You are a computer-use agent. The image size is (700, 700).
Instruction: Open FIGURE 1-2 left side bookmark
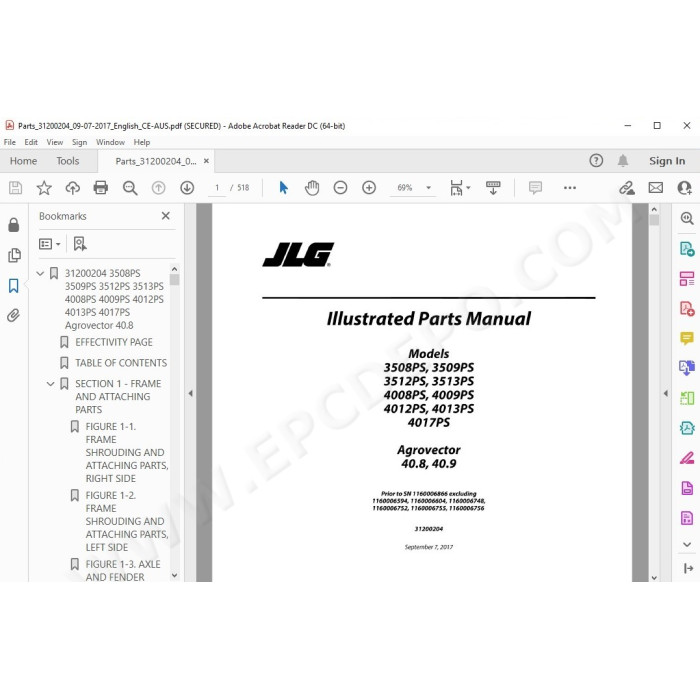point(127,521)
